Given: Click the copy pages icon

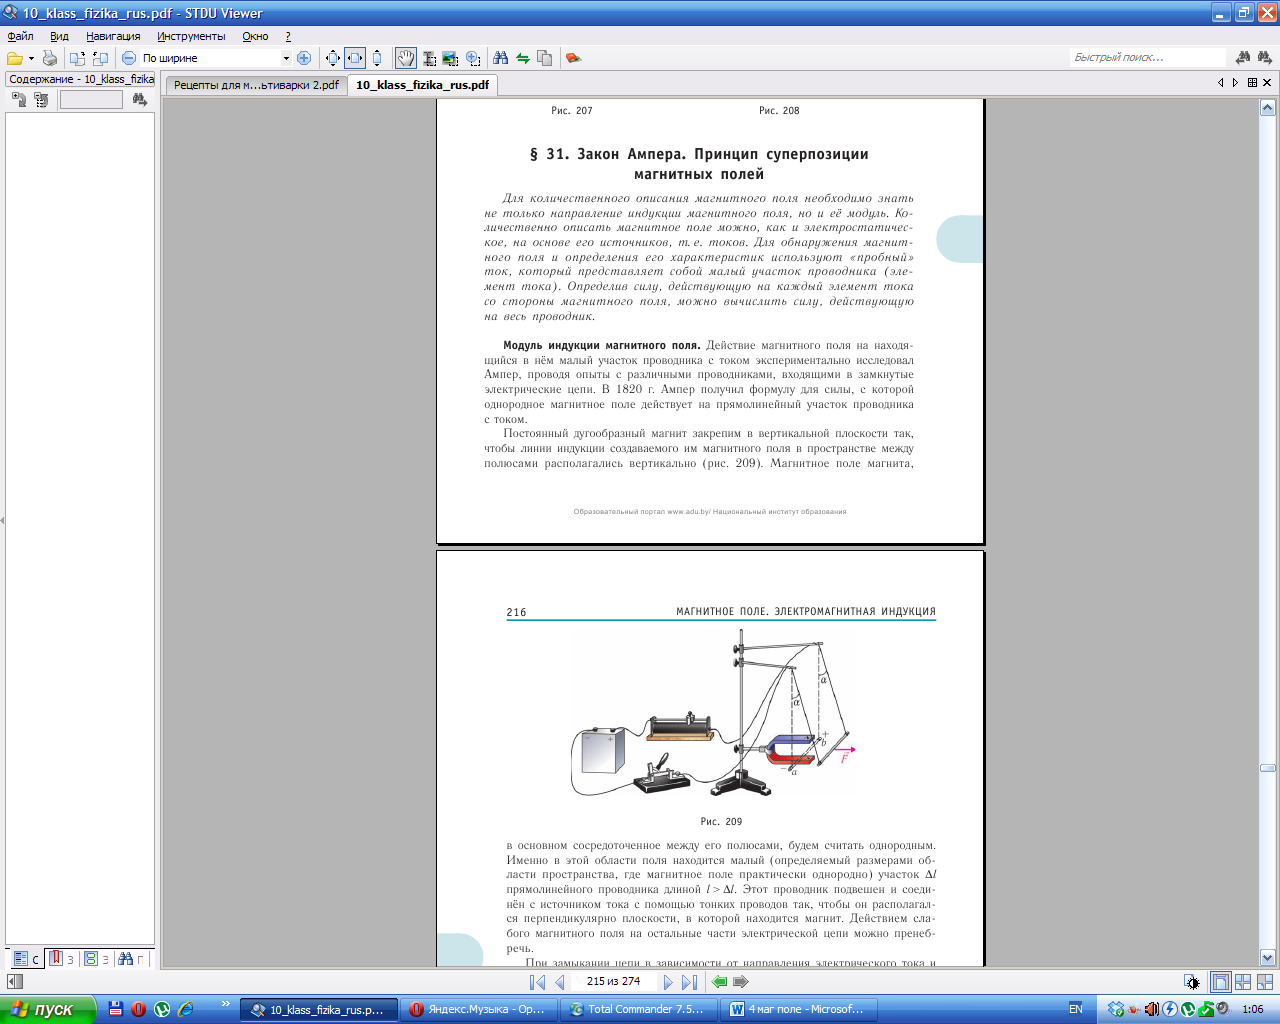Looking at the screenshot, I should 544,58.
